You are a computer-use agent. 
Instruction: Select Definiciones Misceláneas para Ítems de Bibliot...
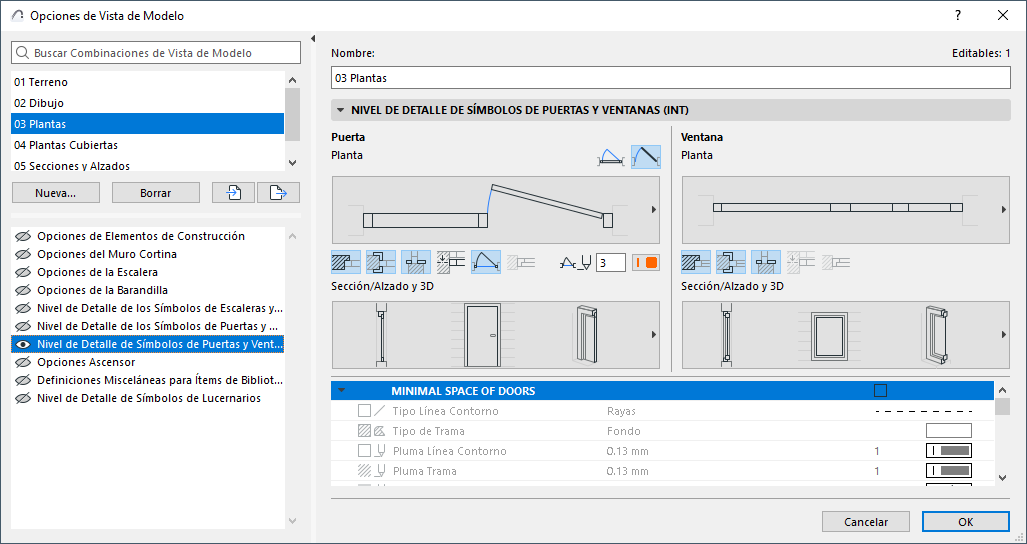[x=147, y=380]
